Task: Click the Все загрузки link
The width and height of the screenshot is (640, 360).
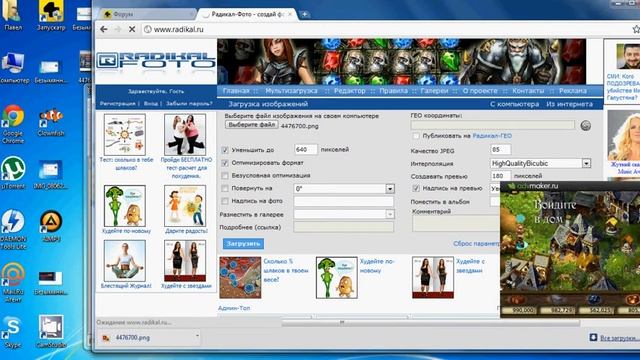Action: pos(619,338)
